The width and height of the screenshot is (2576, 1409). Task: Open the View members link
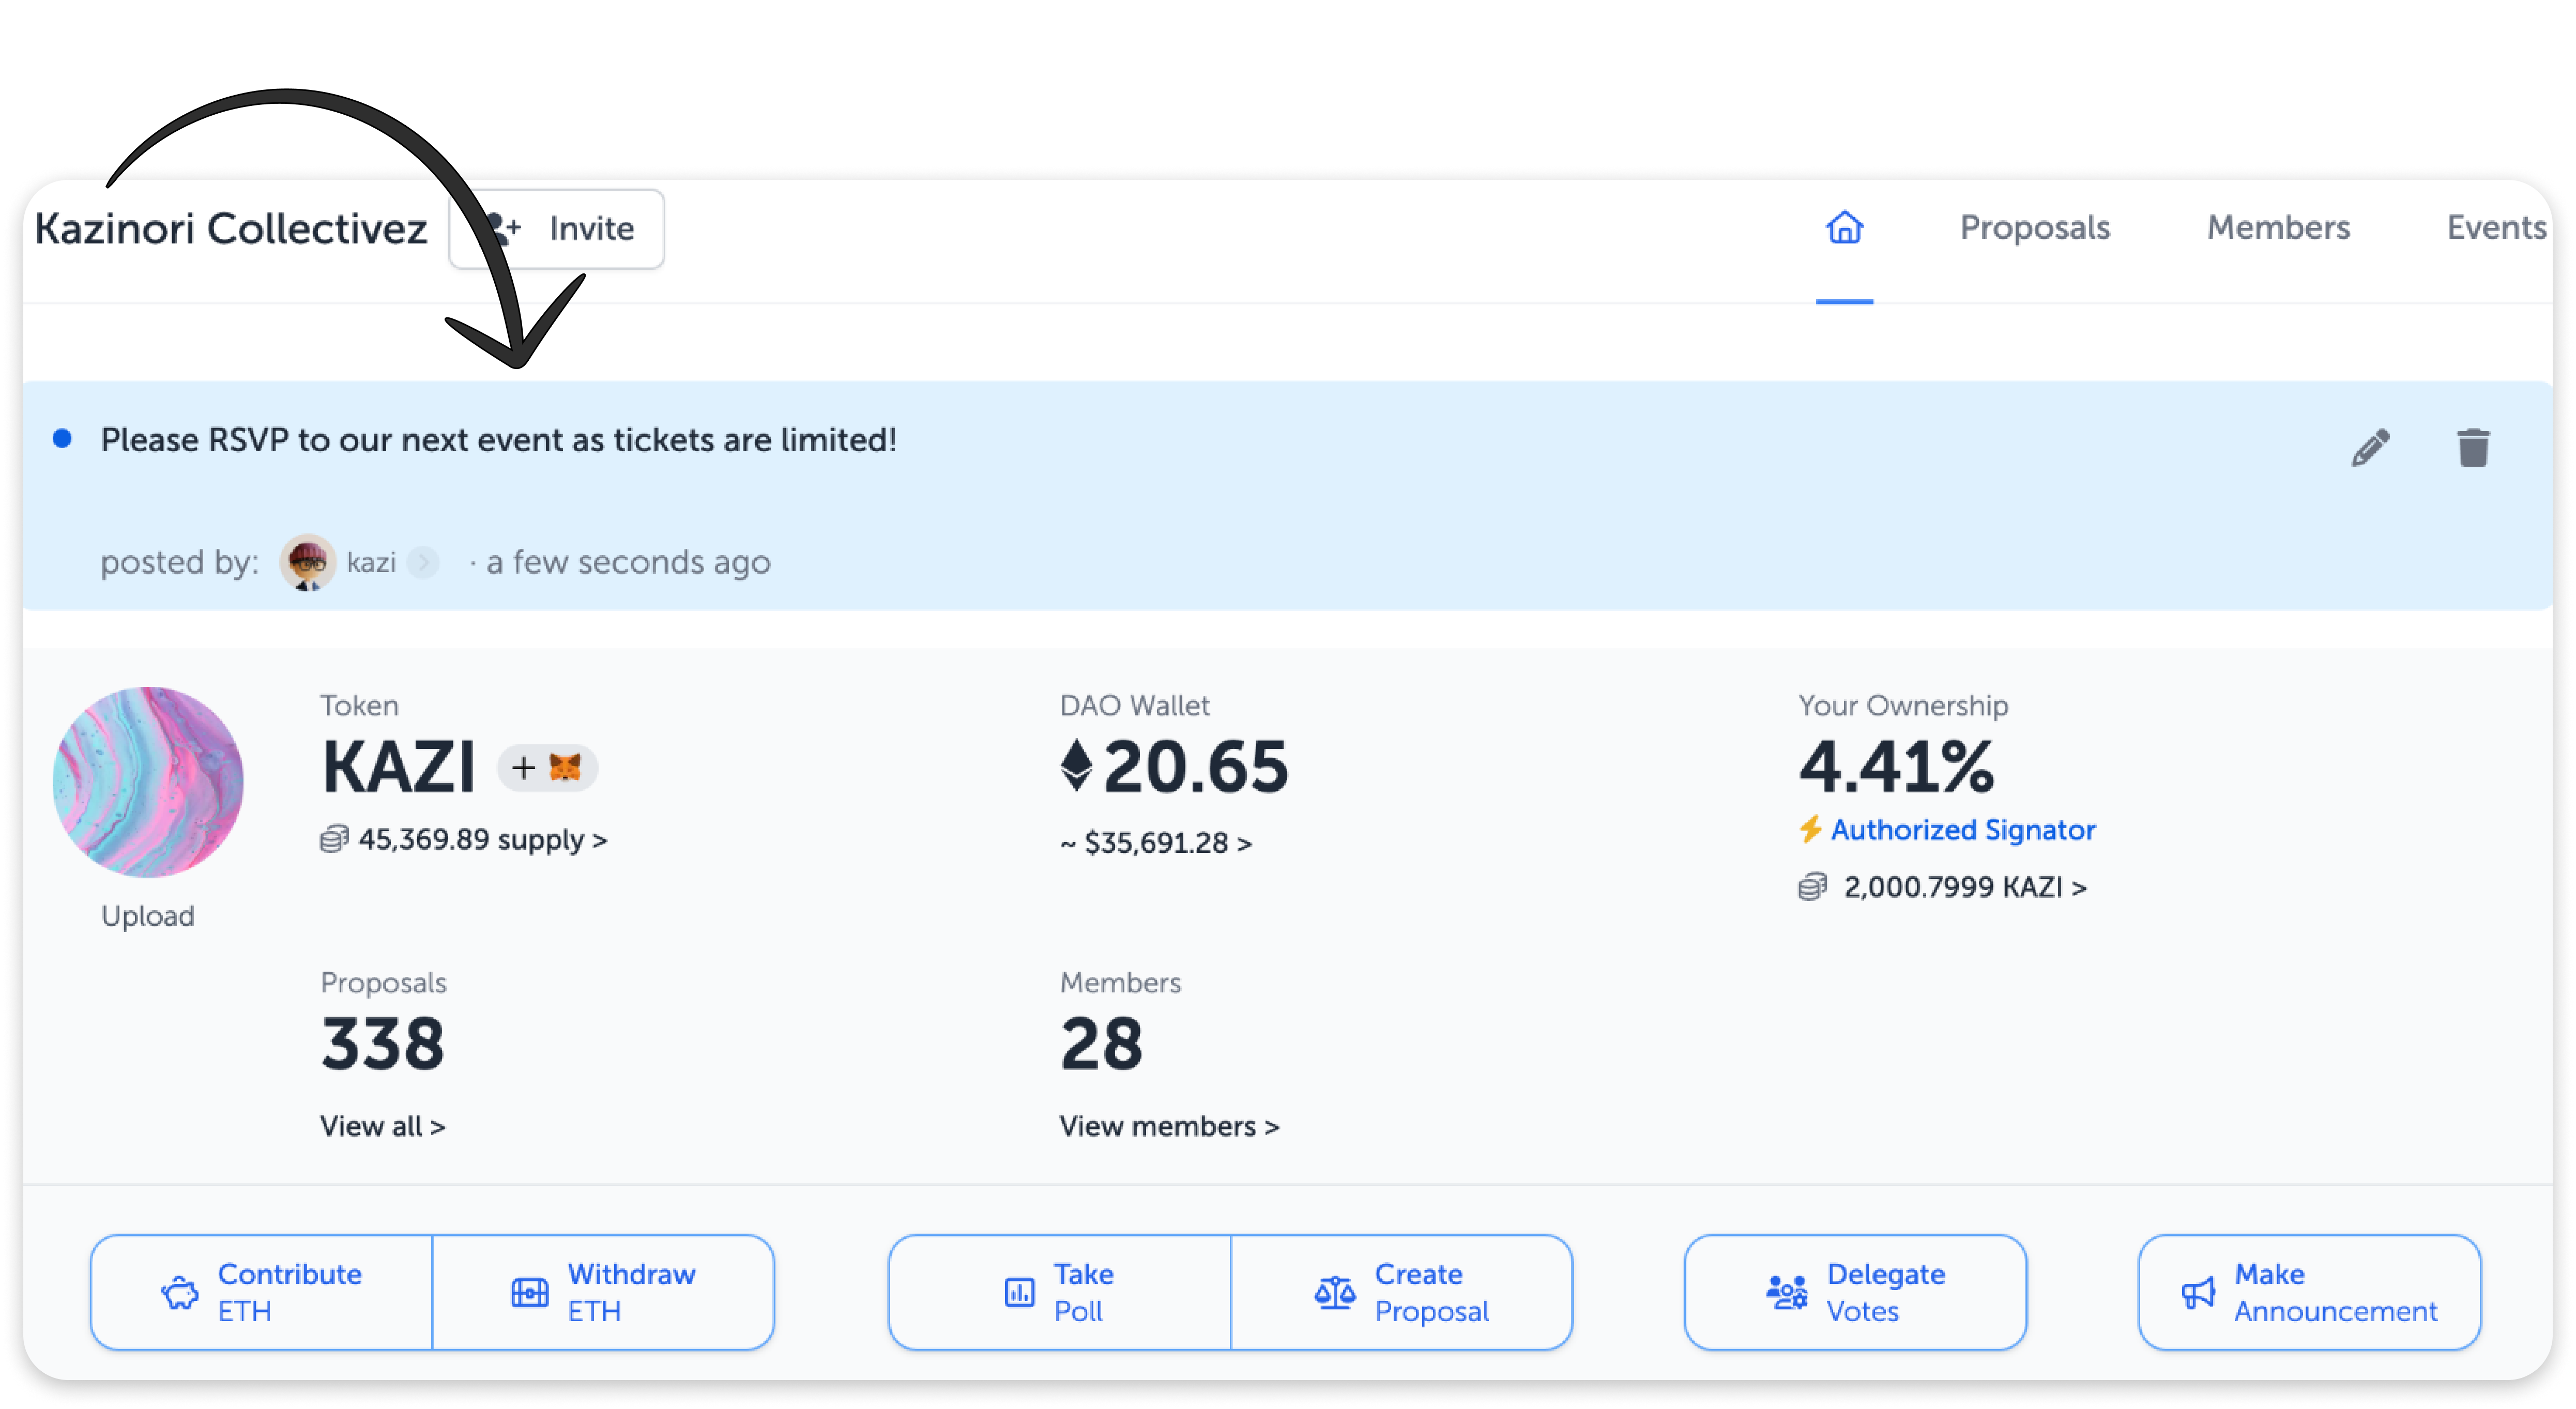point(1169,1126)
